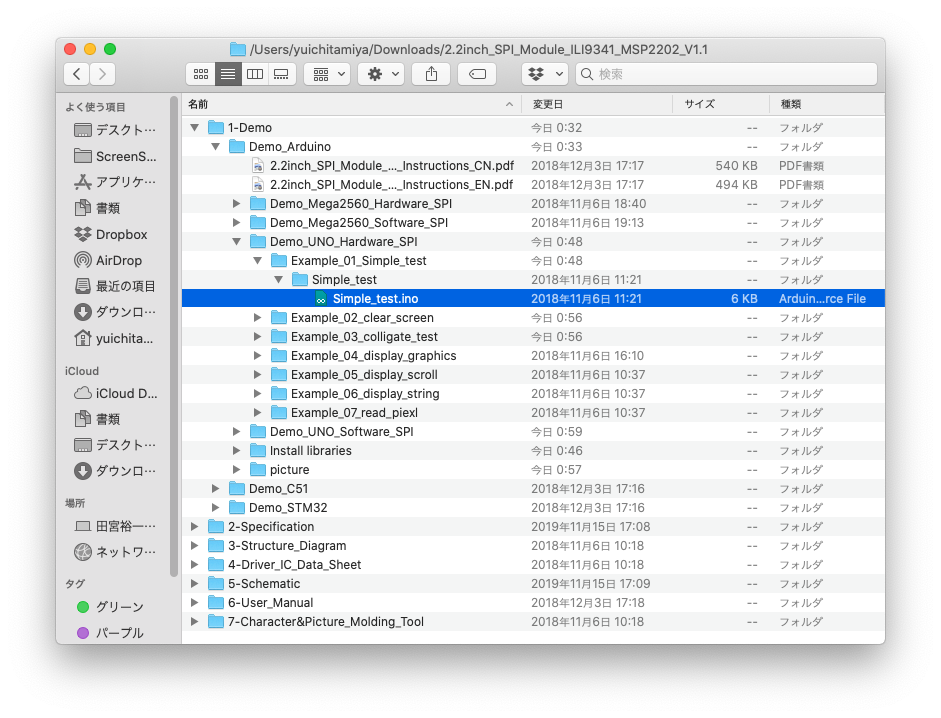Select Example_05_display_scroll folder icon
941x718 pixels.
pyautogui.click(x=278, y=375)
